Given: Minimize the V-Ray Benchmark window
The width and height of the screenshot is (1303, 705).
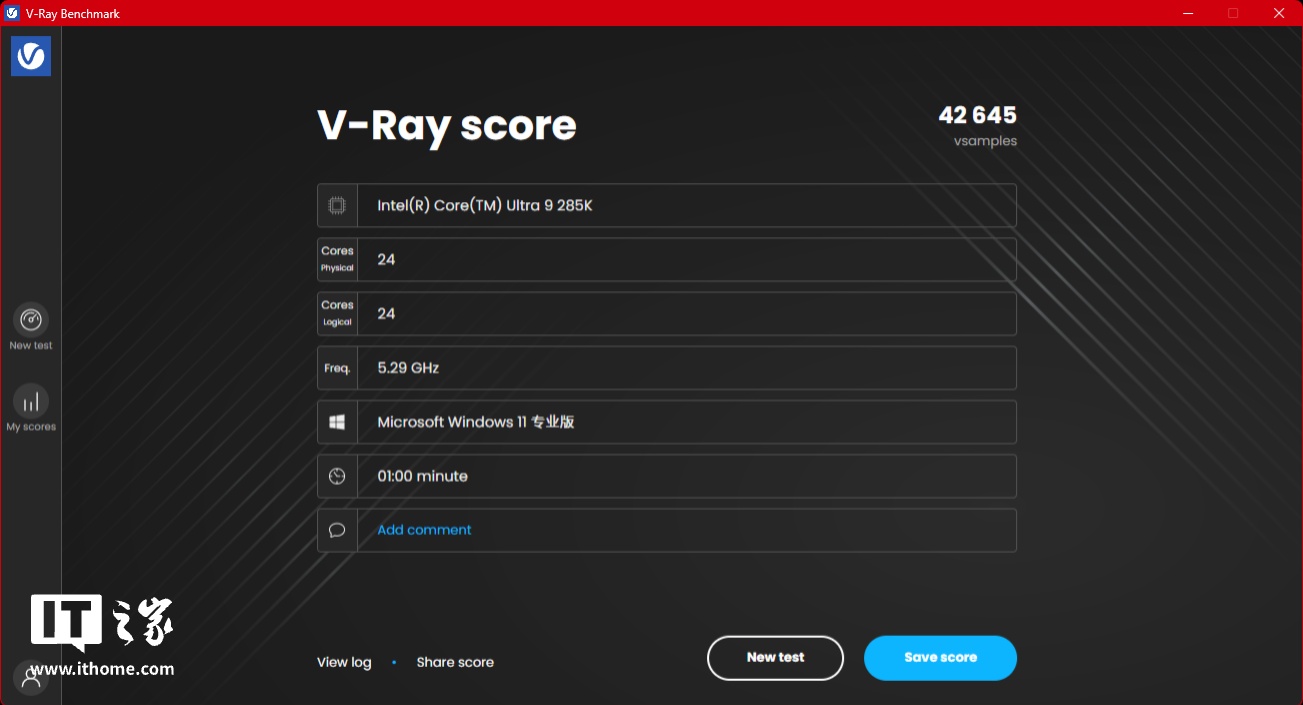Looking at the screenshot, I should pyautogui.click(x=1188, y=13).
